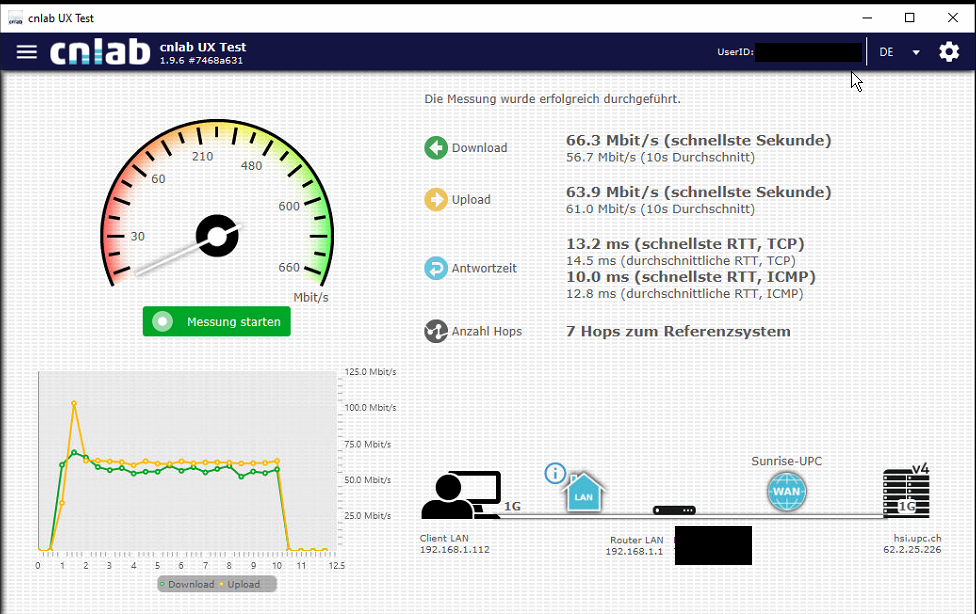Click the reference server rack icon
976x614 pixels.
click(906, 493)
